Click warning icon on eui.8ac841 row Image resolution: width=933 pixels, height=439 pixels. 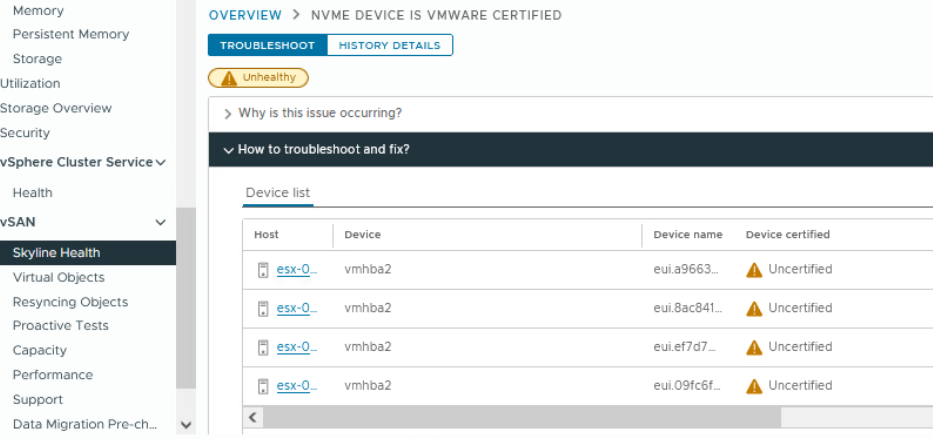pyautogui.click(x=754, y=308)
